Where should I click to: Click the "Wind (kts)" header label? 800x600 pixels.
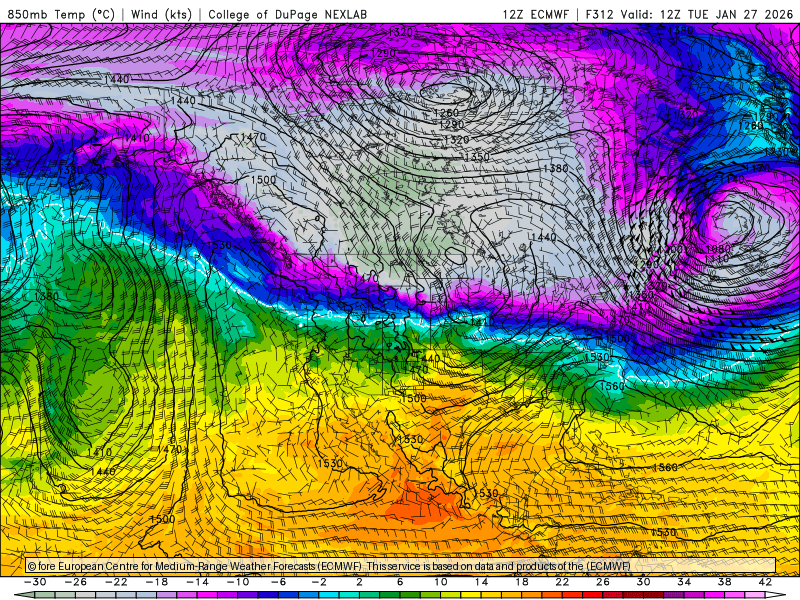[x=161, y=14]
